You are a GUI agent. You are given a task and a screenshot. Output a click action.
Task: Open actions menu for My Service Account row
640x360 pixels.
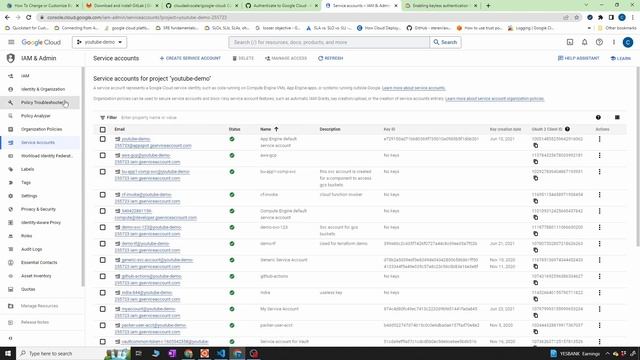point(599,309)
